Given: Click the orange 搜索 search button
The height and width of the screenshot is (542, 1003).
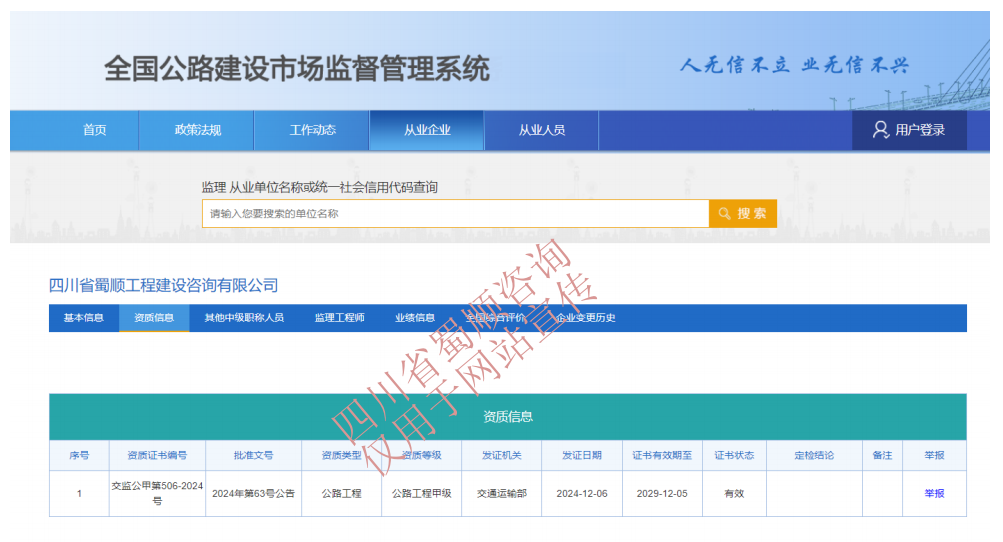Looking at the screenshot, I should pos(743,214).
